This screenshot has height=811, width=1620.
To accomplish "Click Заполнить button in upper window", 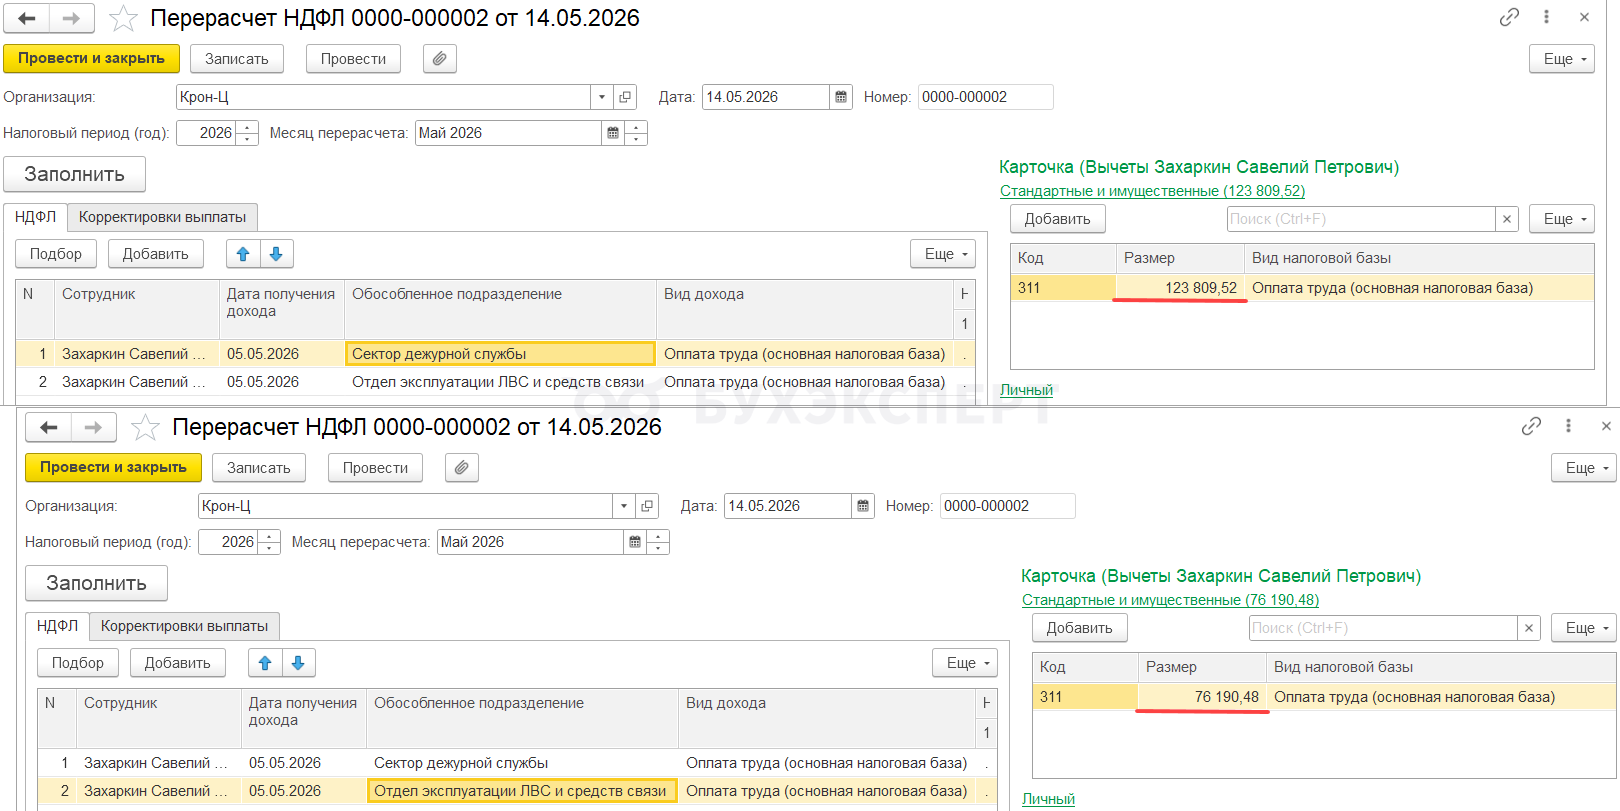I will [74, 174].
